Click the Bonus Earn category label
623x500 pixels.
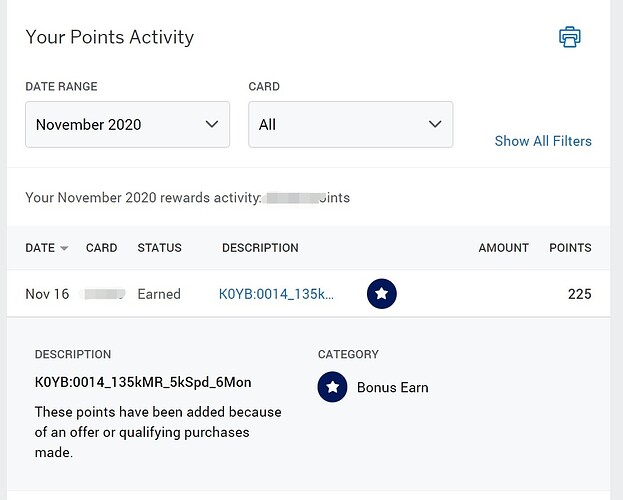(x=392, y=387)
